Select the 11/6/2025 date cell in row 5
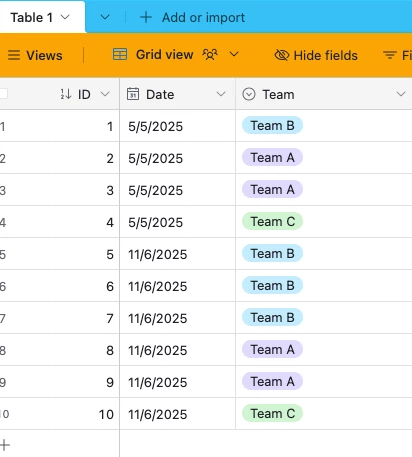Image resolution: width=412 pixels, height=457 pixels. click(x=177, y=254)
